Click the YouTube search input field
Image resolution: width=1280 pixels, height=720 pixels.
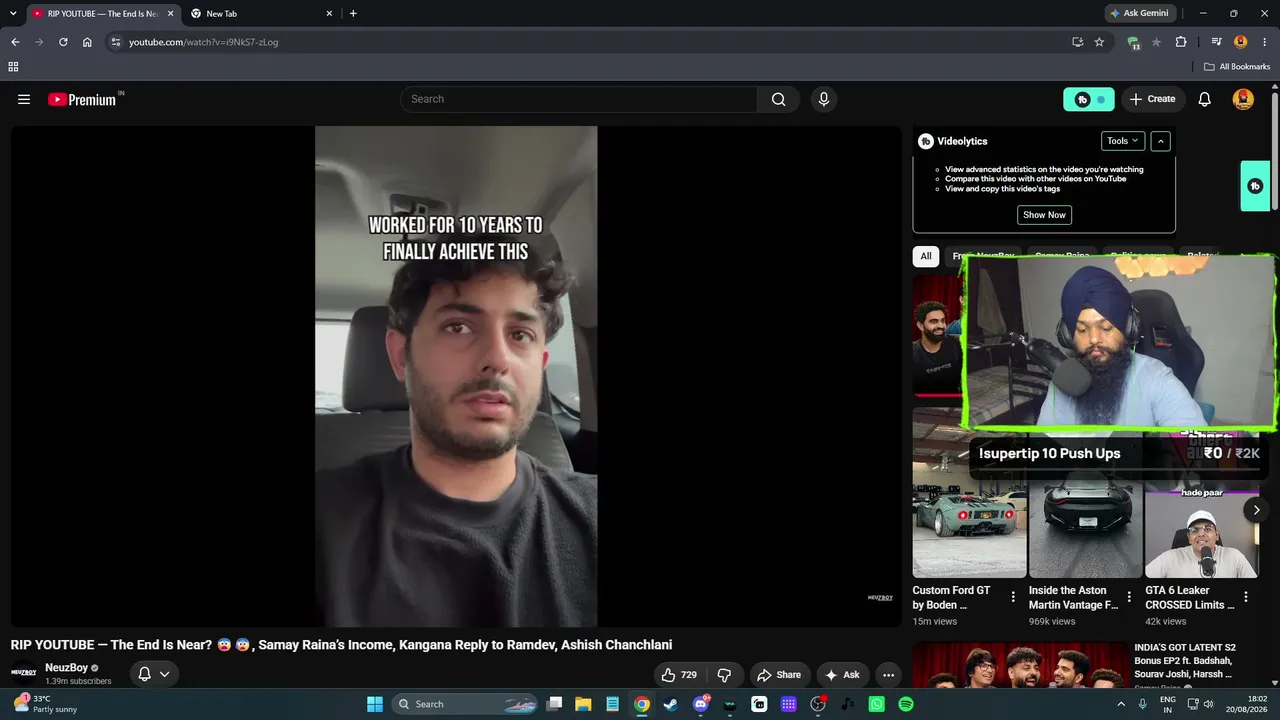point(579,99)
